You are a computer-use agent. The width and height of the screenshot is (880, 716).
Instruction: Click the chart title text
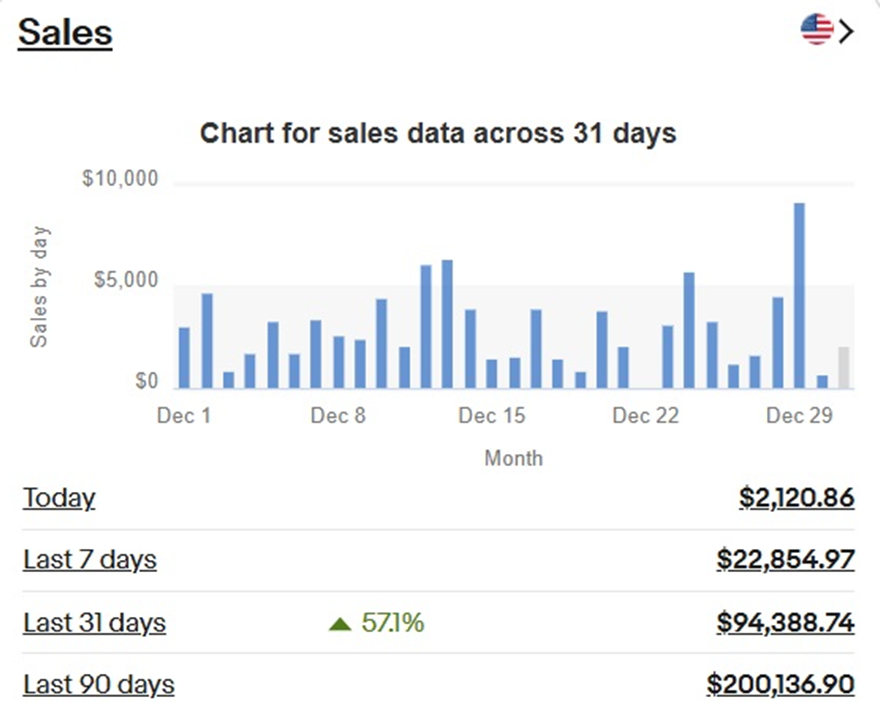[x=438, y=133]
